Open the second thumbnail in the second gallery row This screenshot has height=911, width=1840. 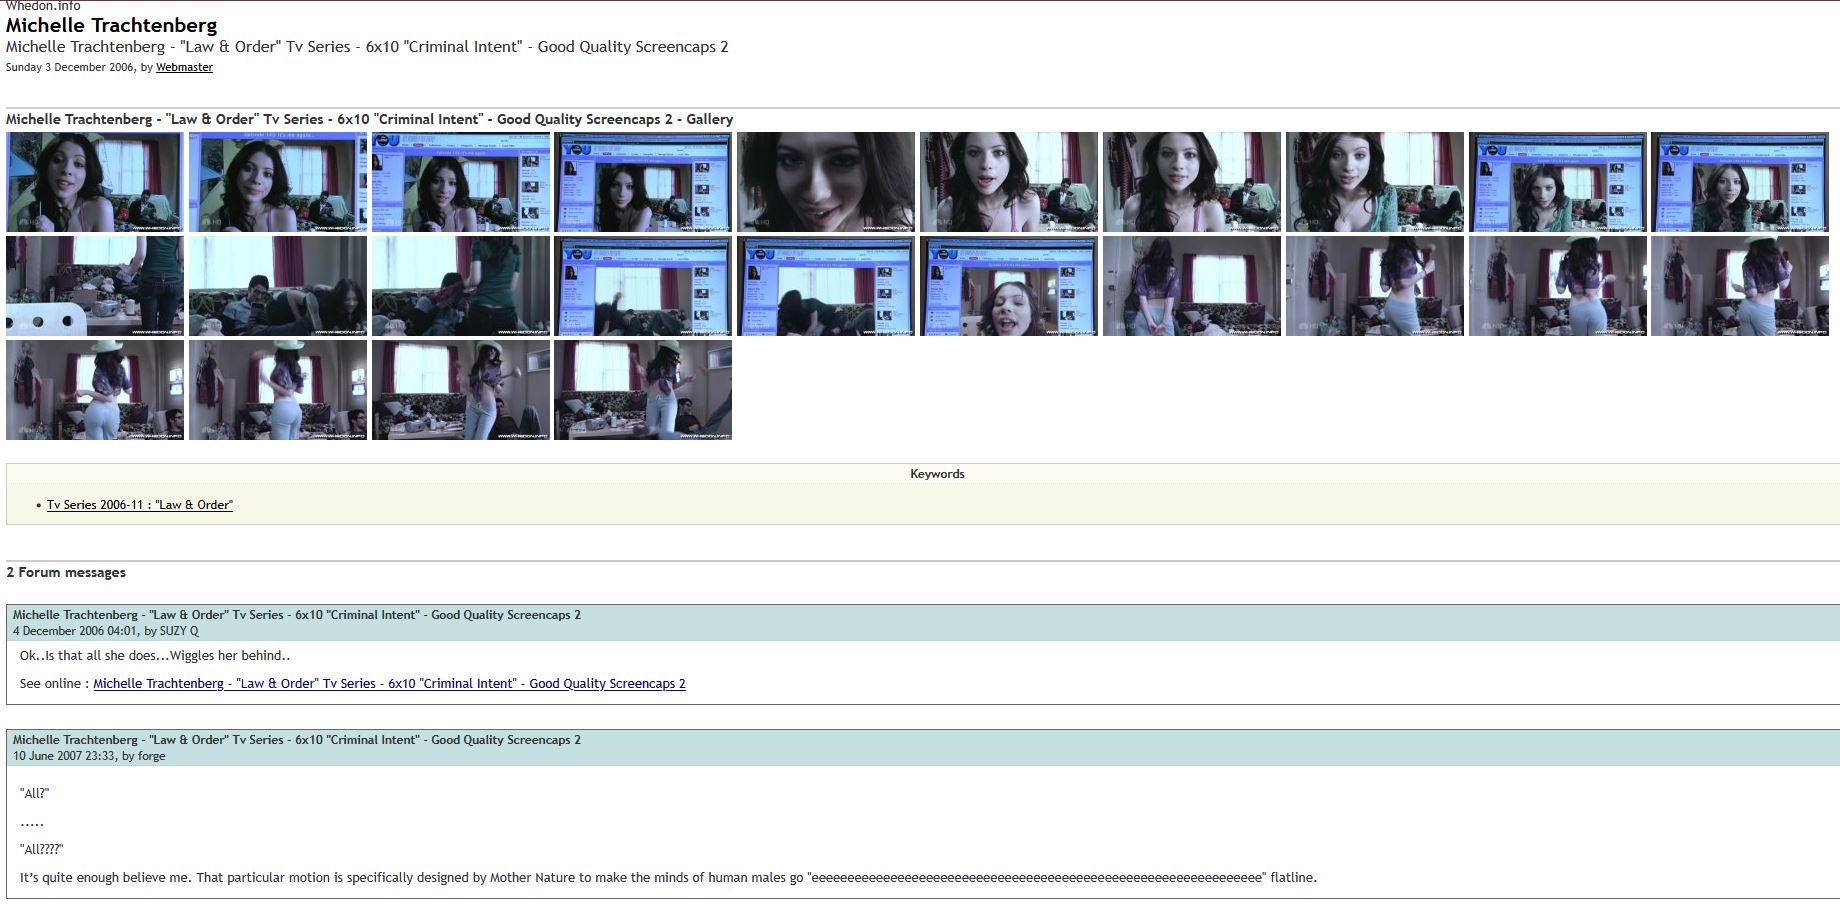278,286
